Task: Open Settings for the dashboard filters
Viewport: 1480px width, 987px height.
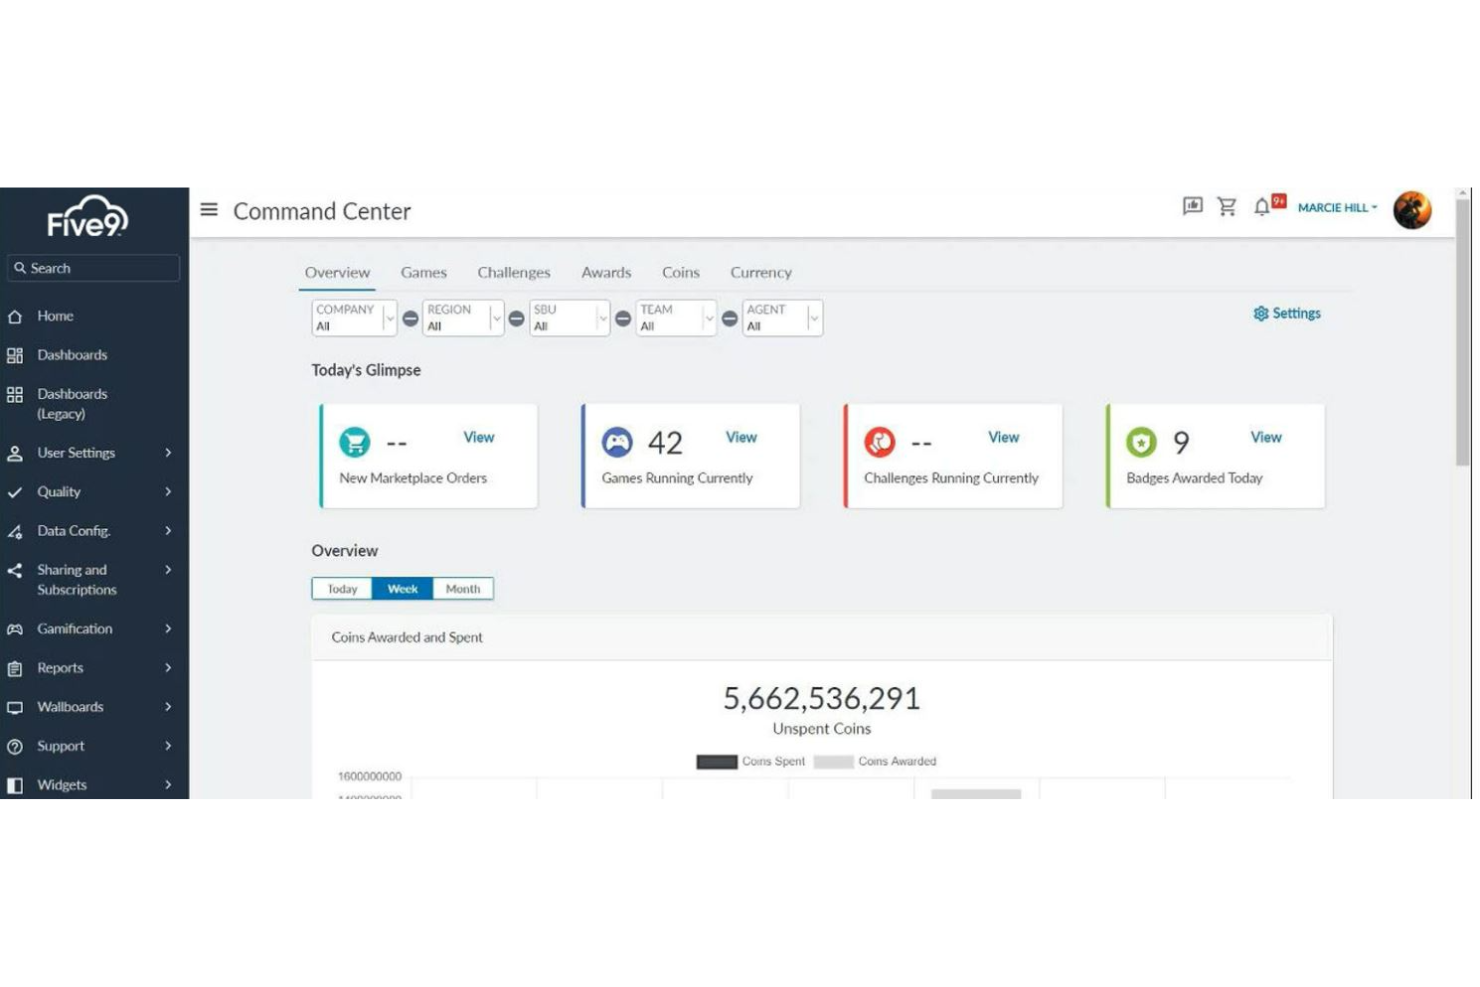Action: tap(1287, 313)
